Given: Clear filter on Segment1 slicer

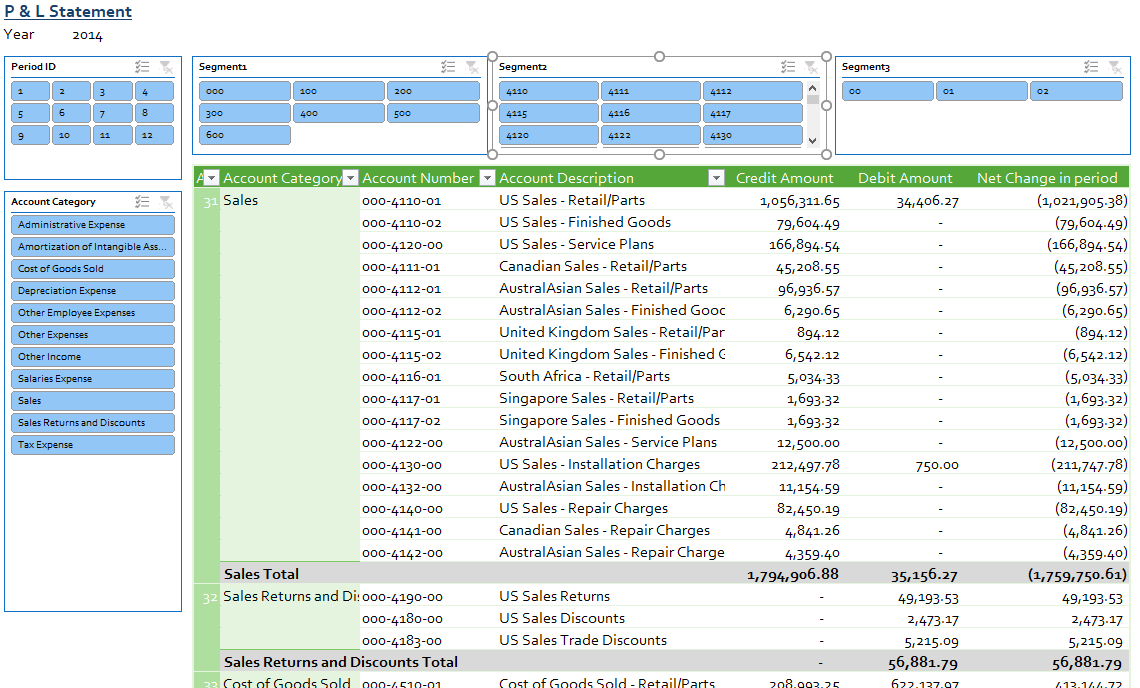Looking at the screenshot, I should tap(473, 67).
